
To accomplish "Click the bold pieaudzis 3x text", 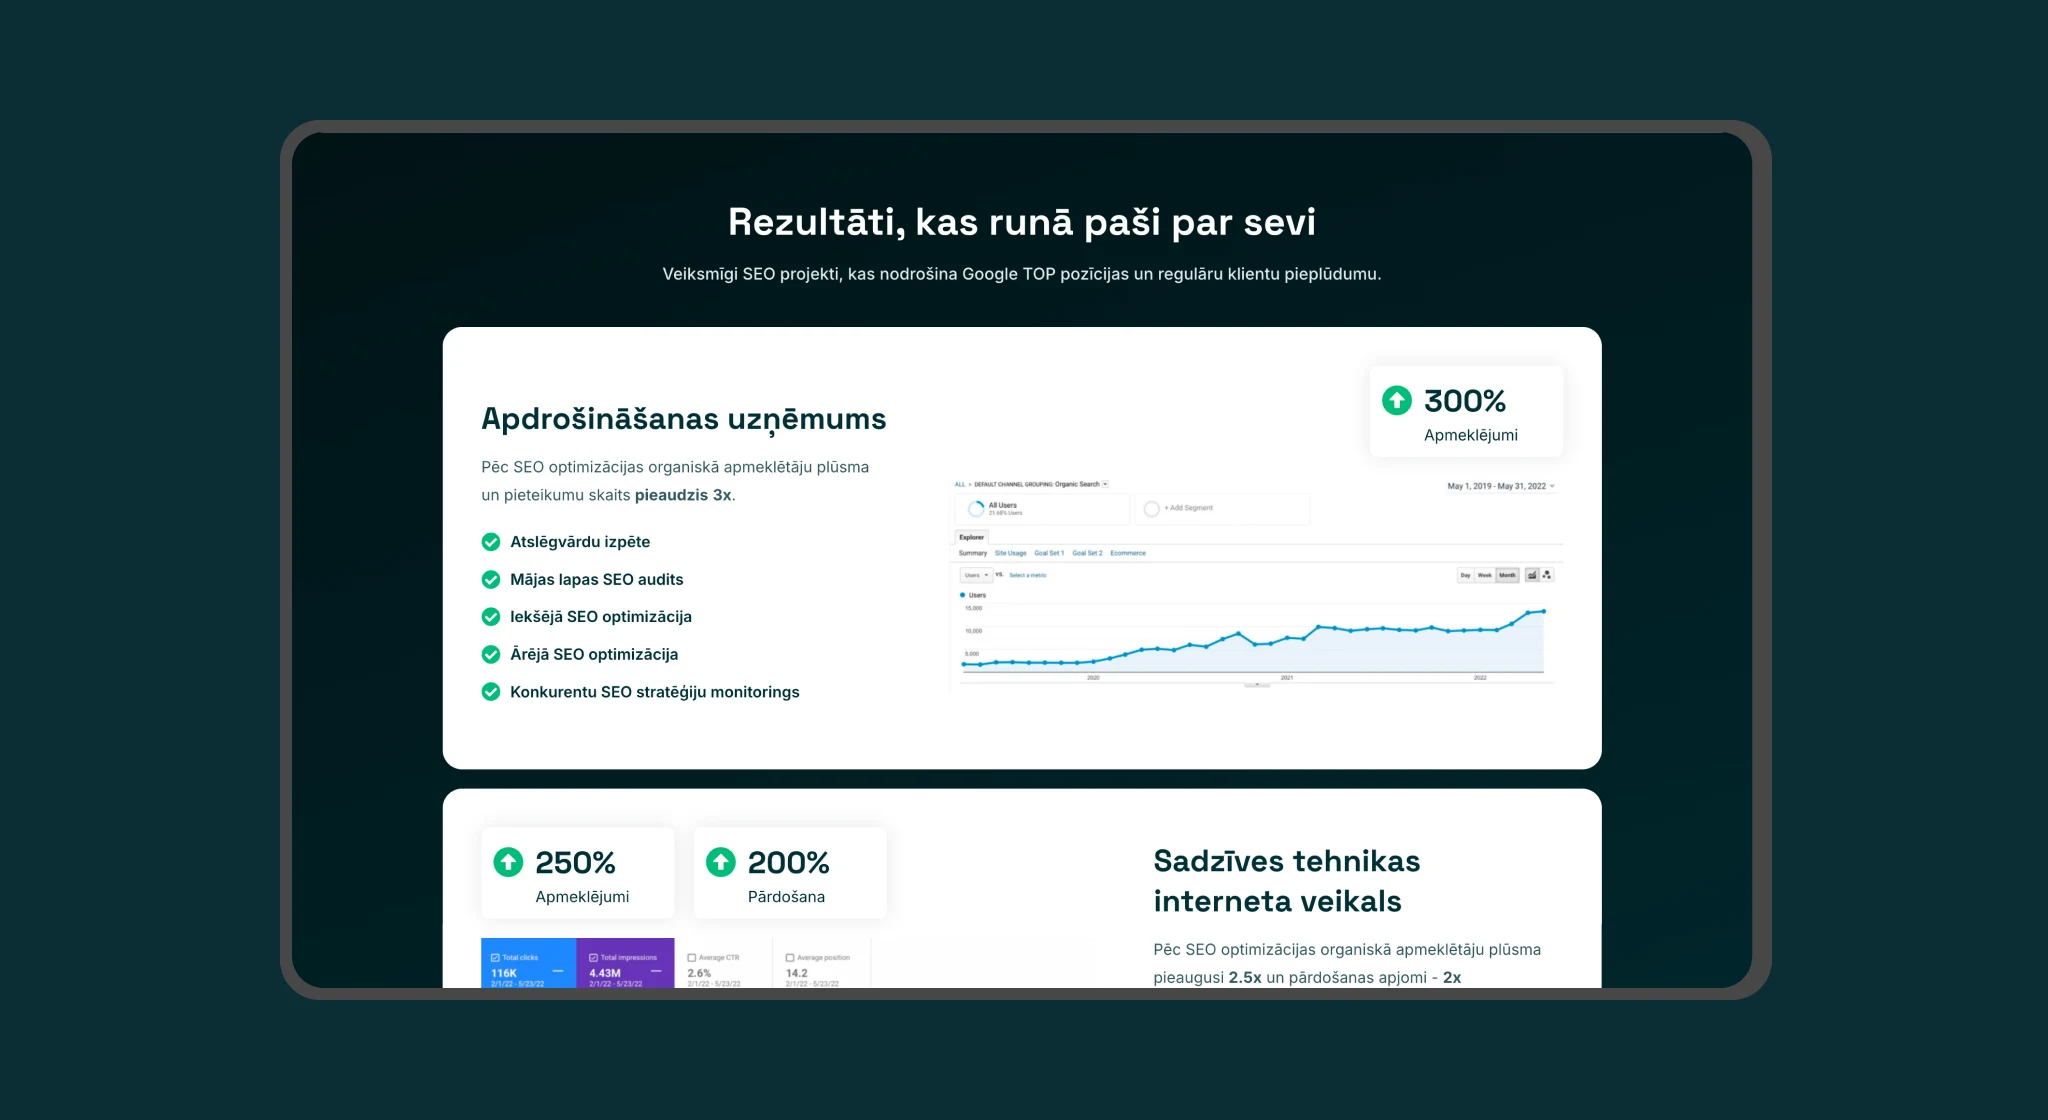I will pyautogui.click(x=683, y=495).
